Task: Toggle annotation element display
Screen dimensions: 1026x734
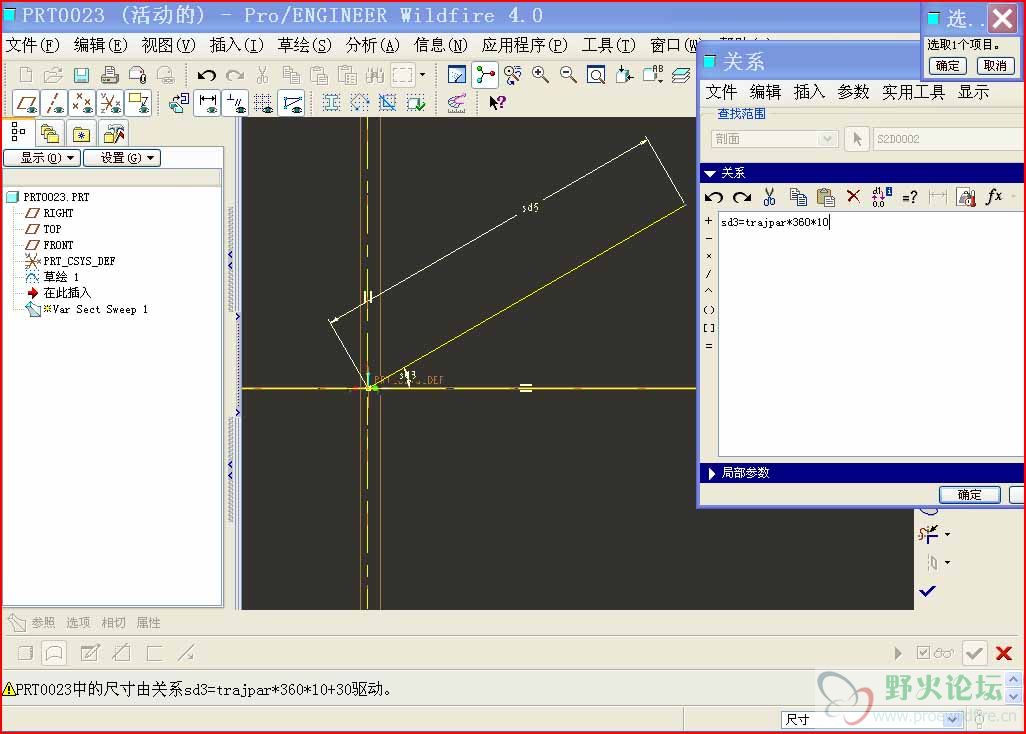Action: coord(139,103)
